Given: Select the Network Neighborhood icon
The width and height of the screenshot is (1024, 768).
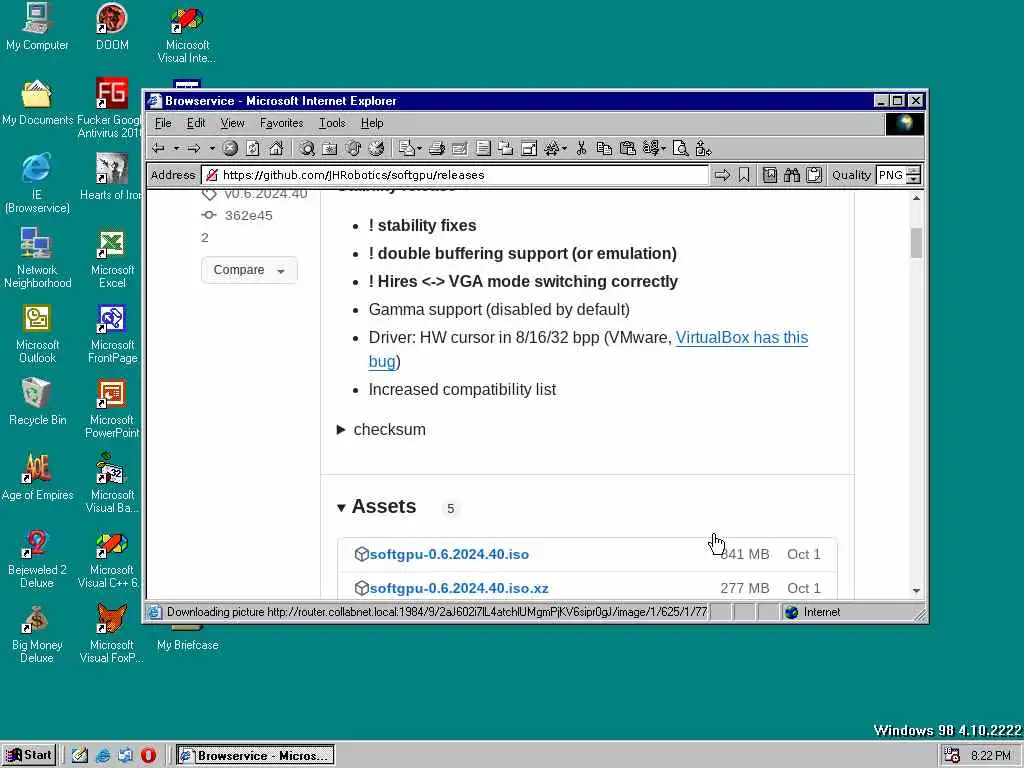Looking at the screenshot, I should tap(37, 259).
